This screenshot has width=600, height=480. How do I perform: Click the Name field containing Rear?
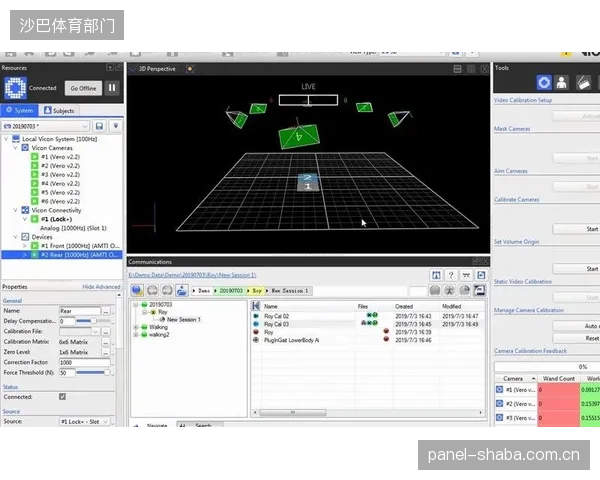80,311
